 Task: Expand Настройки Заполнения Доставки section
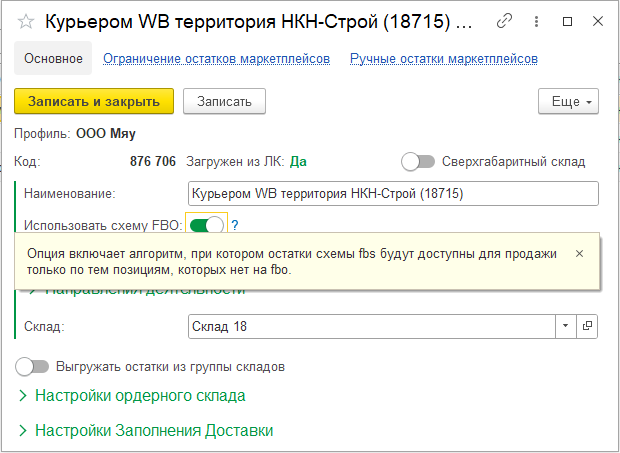pos(146,430)
